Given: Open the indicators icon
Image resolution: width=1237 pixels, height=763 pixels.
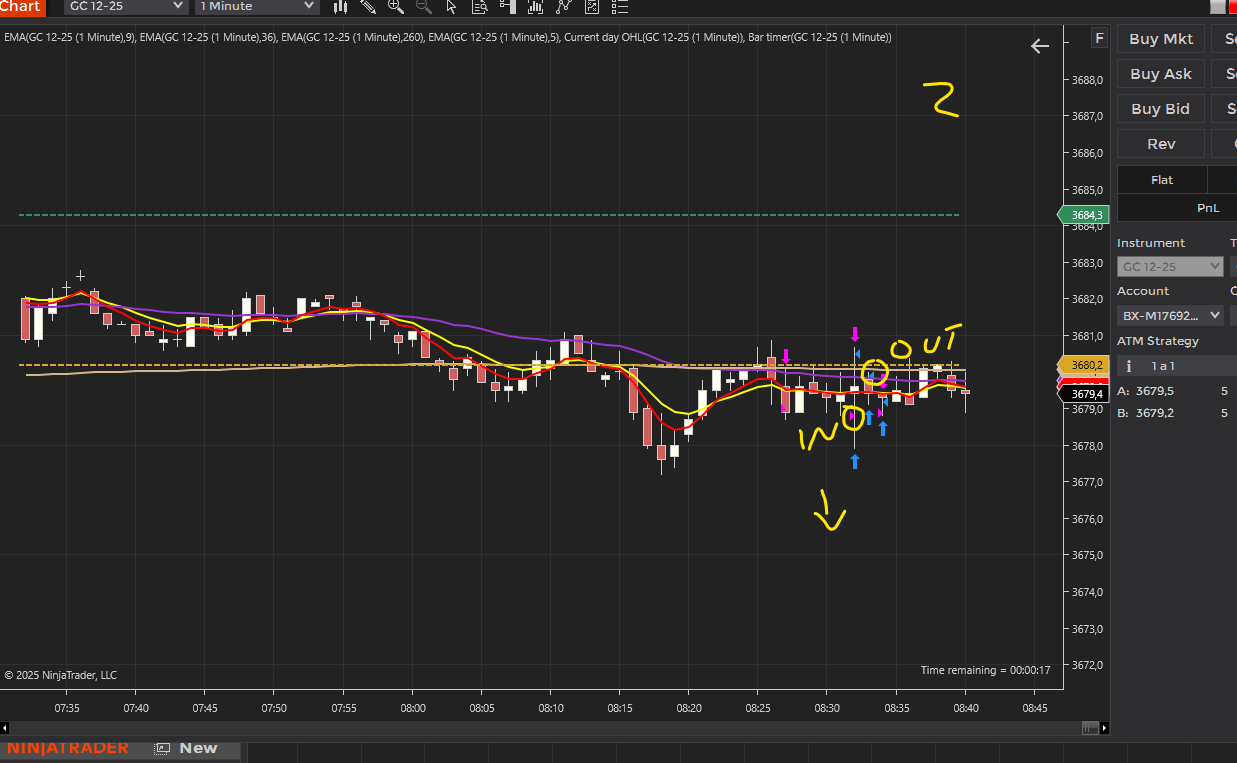Looking at the screenshot, I should click(564, 6).
